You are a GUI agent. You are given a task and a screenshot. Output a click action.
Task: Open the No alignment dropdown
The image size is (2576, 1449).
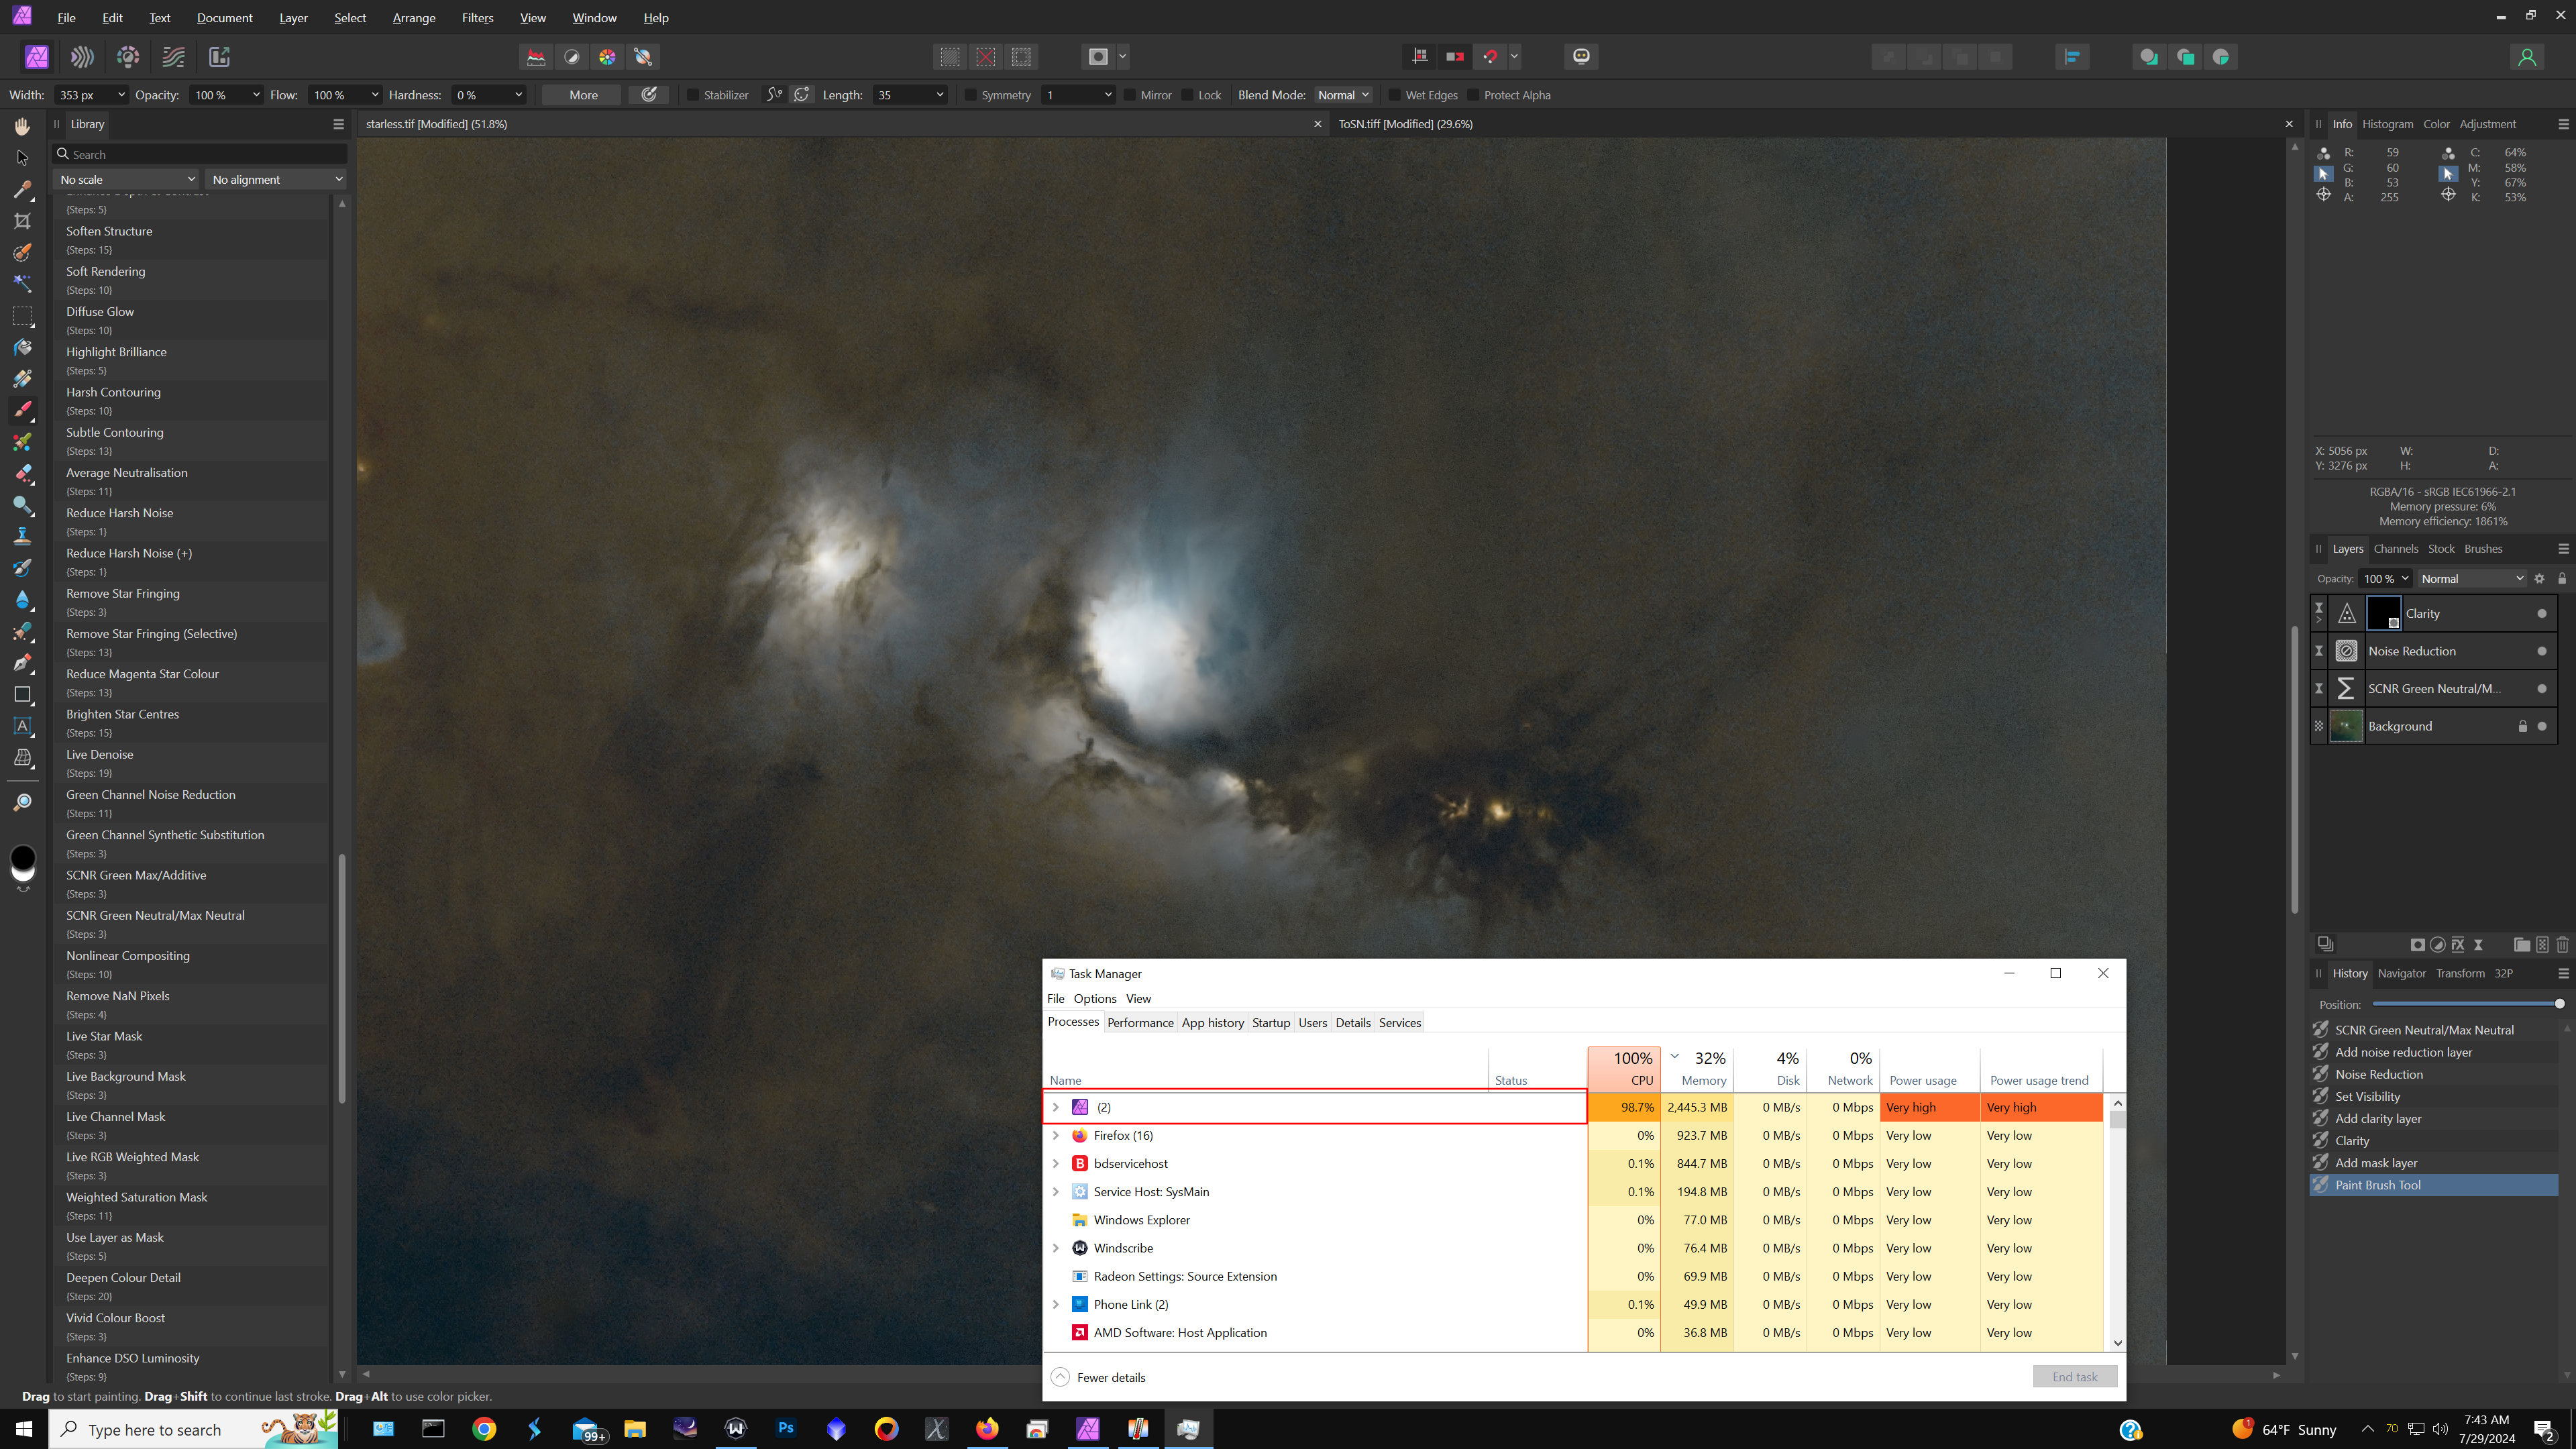pos(276,180)
